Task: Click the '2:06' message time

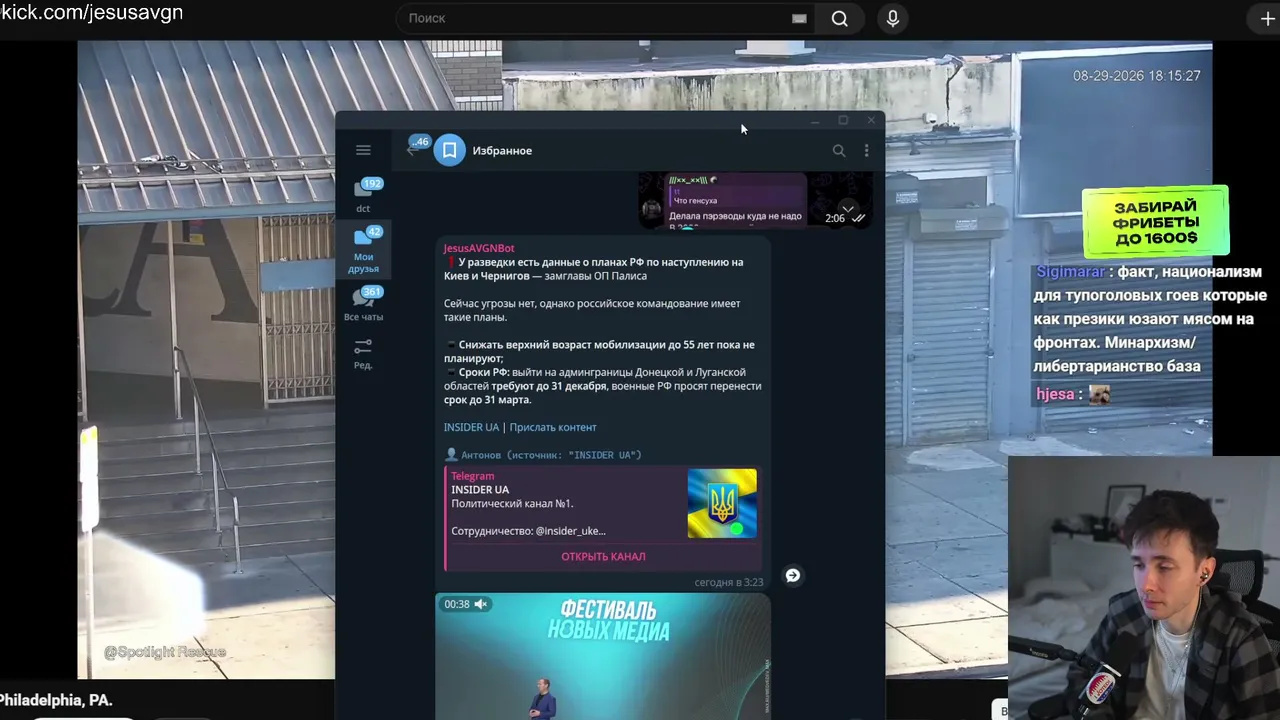Action: (835, 218)
